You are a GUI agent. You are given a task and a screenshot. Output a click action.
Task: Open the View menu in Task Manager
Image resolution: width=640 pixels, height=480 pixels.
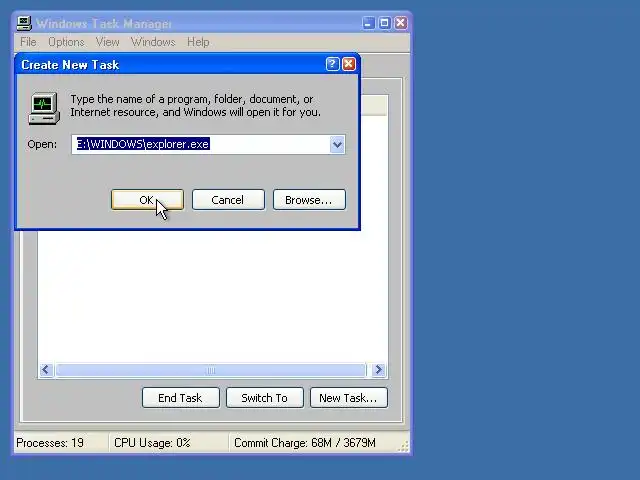[x=107, y=42]
